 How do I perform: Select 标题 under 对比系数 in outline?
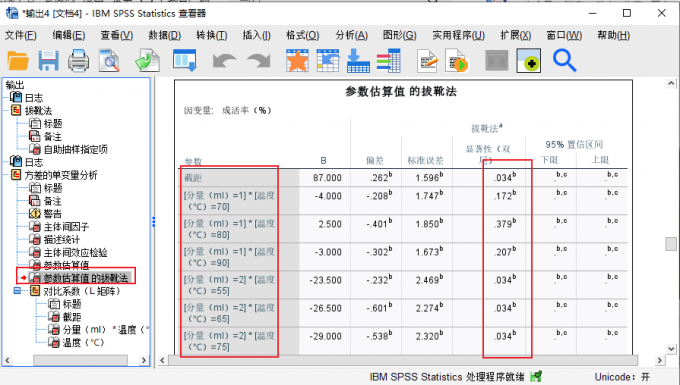72,304
